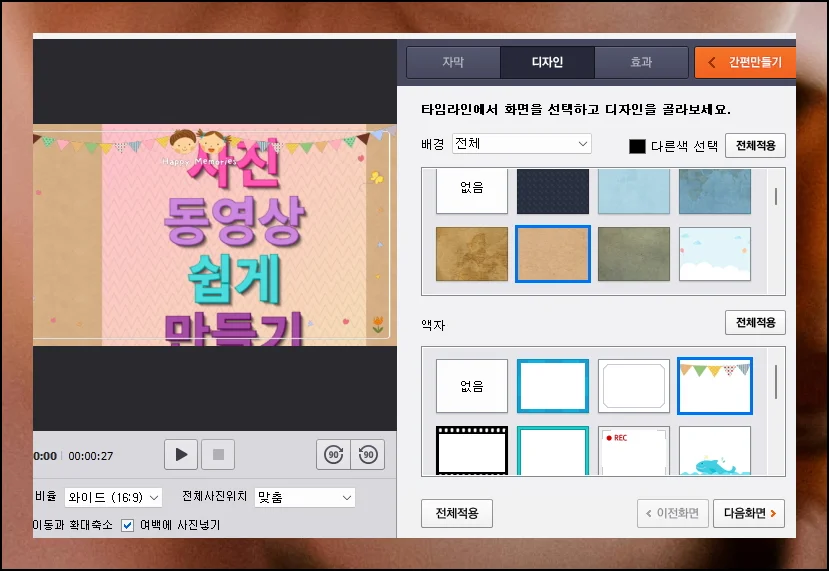Viewport: 829px width, 571px height.
Task: Select the 디자인 tab
Action: tap(547, 62)
